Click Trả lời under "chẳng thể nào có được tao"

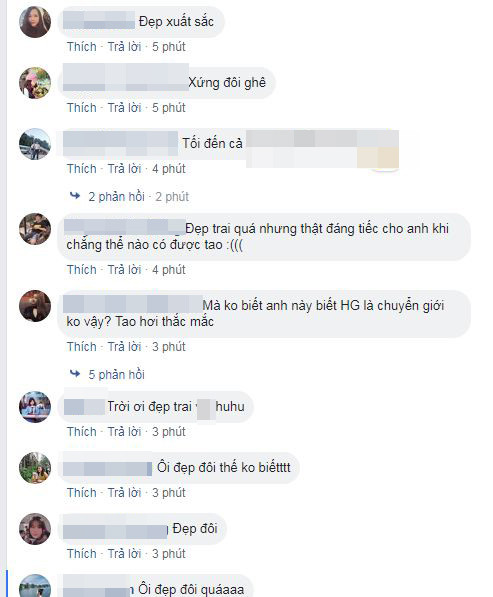[x=124, y=270]
